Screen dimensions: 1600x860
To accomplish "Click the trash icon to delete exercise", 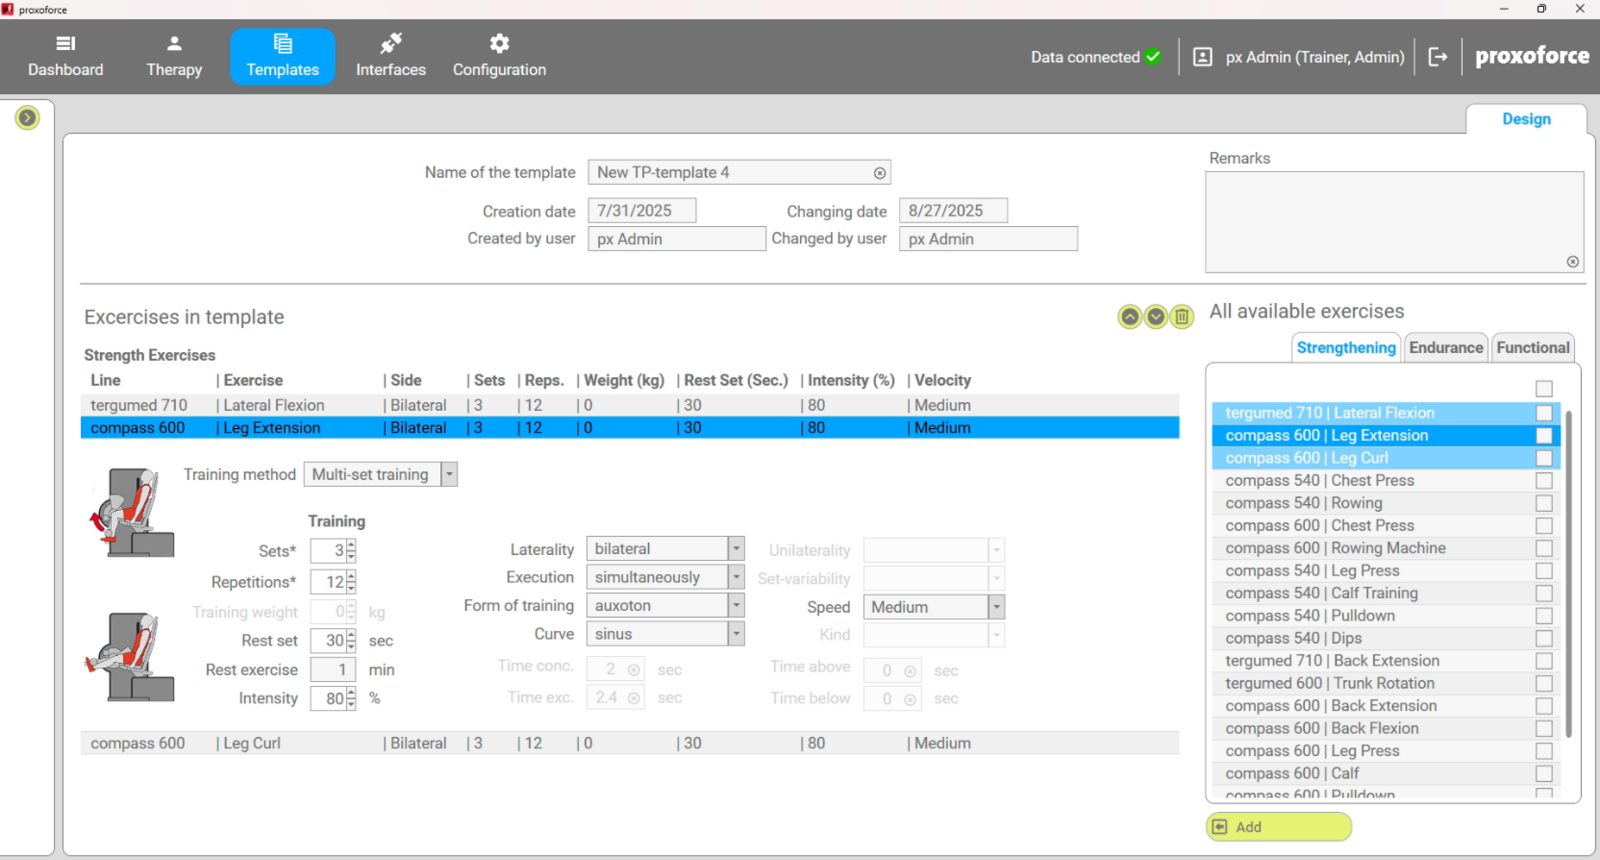I will click(1182, 317).
